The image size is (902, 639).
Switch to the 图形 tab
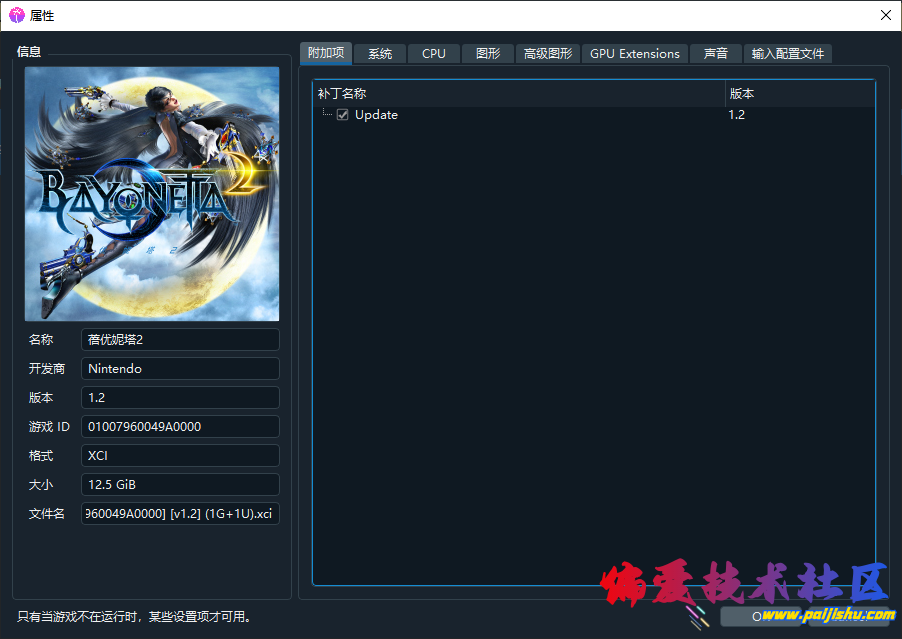pyautogui.click(x=488, y=54)
